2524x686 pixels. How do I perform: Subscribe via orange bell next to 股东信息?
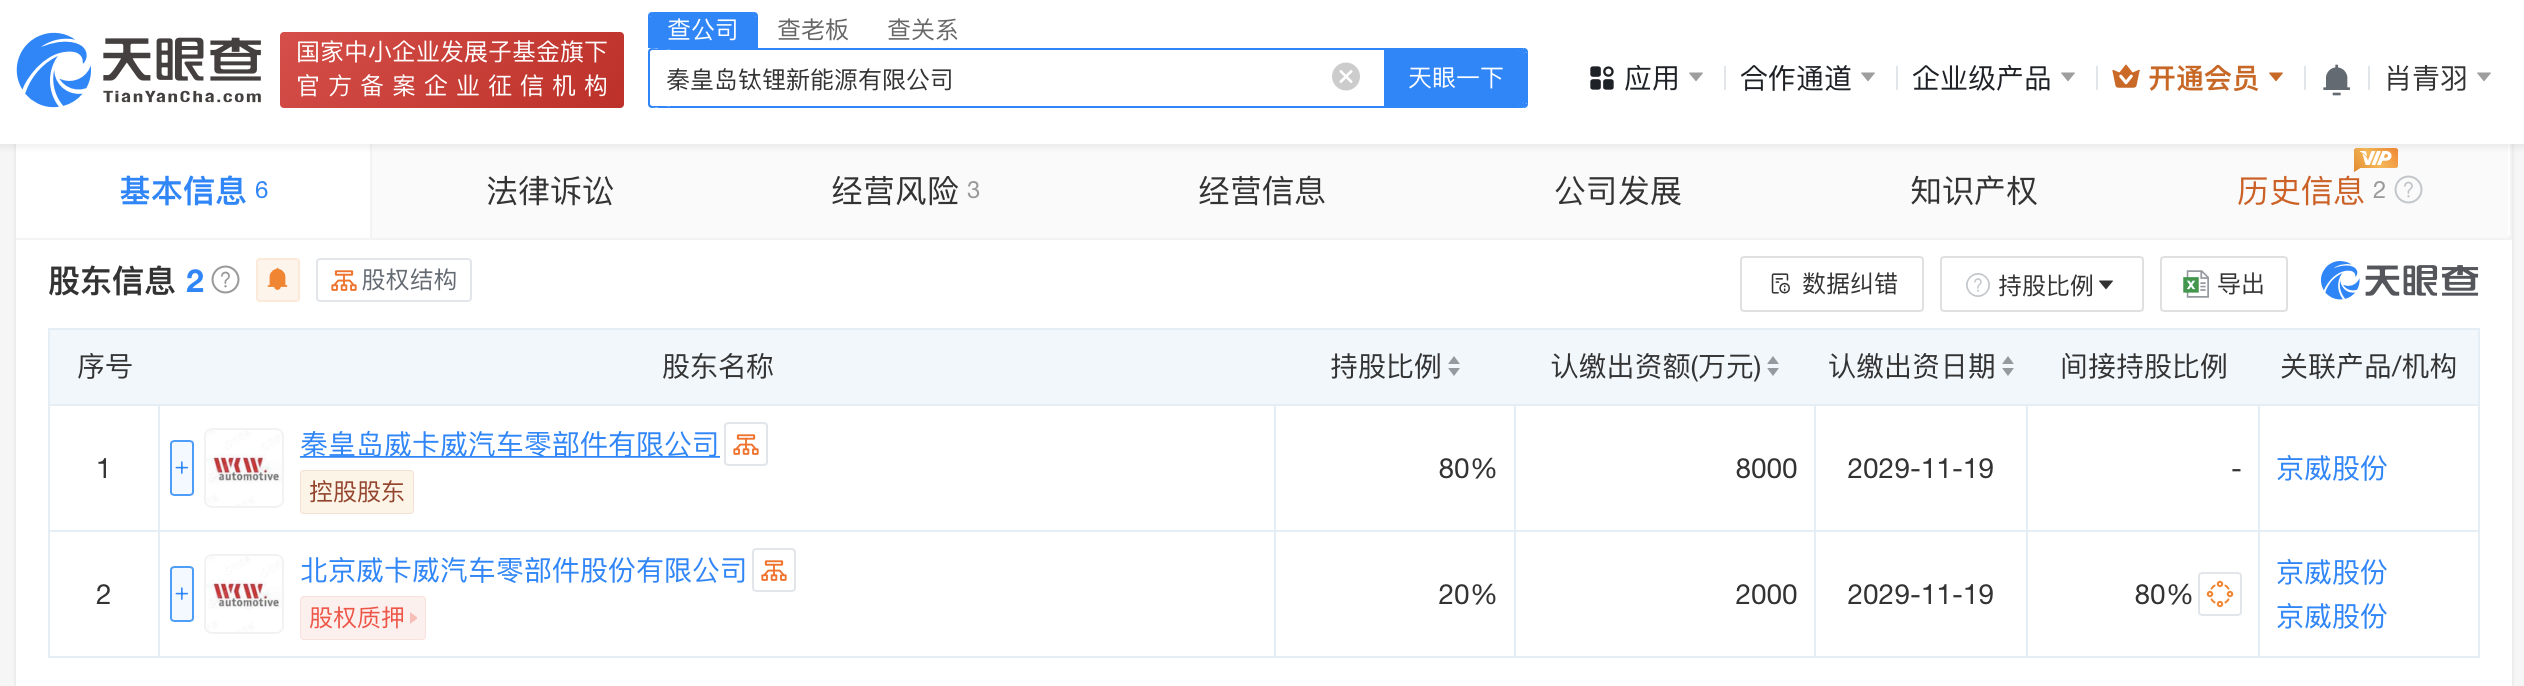278,280
